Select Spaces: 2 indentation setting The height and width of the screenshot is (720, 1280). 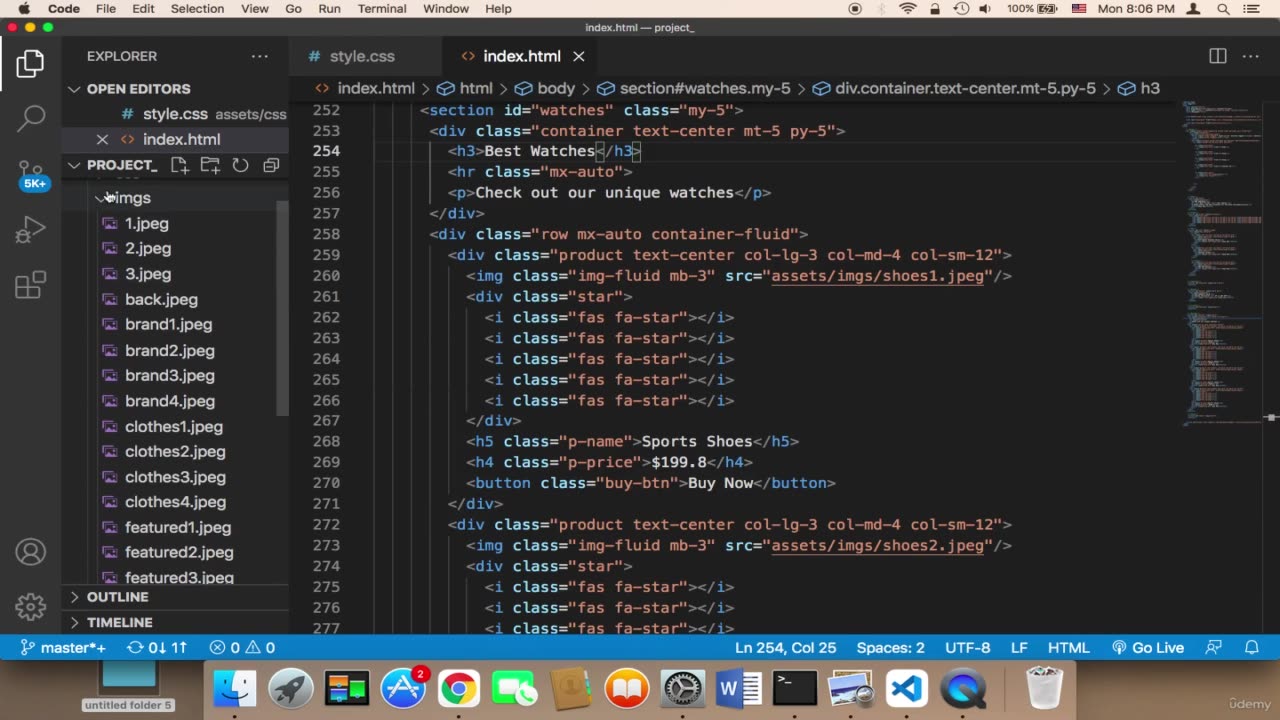point(890,647)
